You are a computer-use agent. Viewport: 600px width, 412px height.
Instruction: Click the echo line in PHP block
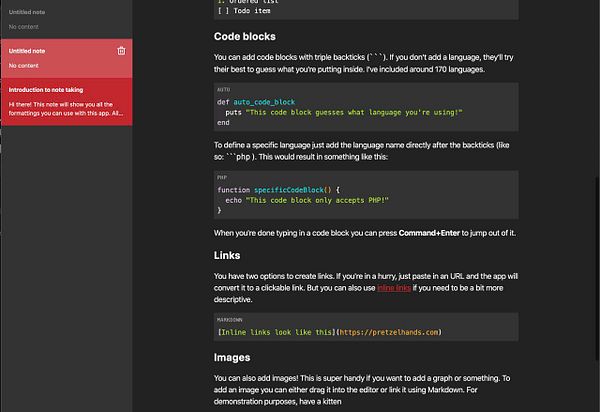pos(307,200)
